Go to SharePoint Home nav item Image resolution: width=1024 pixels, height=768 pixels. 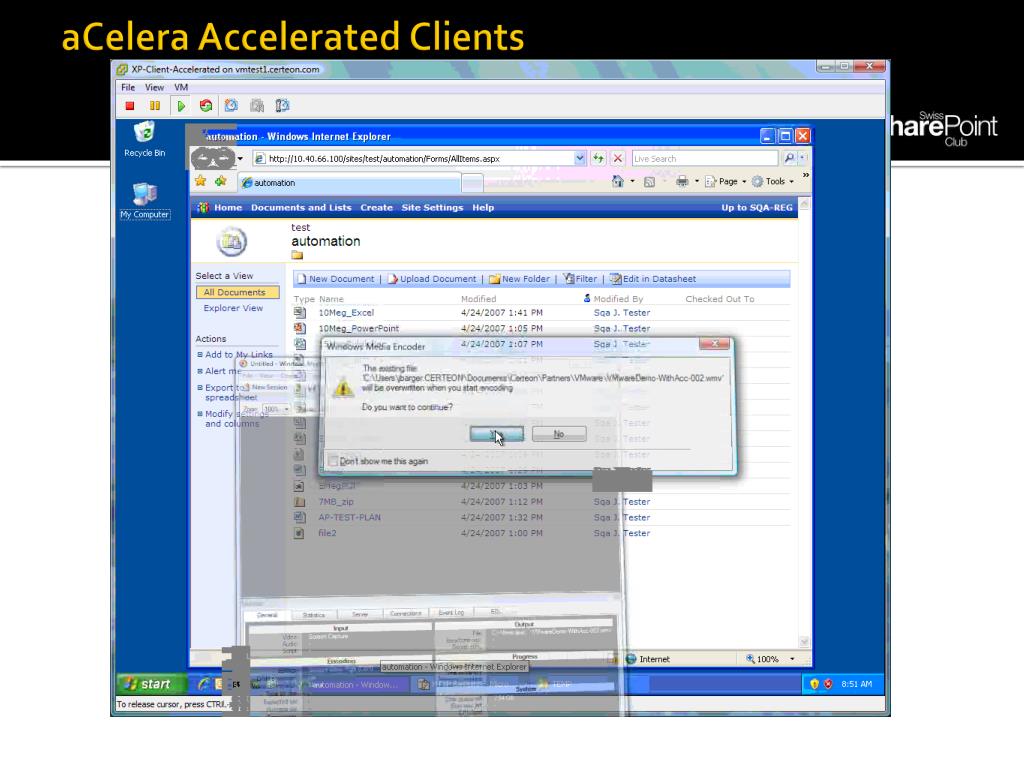click(228, 208)
